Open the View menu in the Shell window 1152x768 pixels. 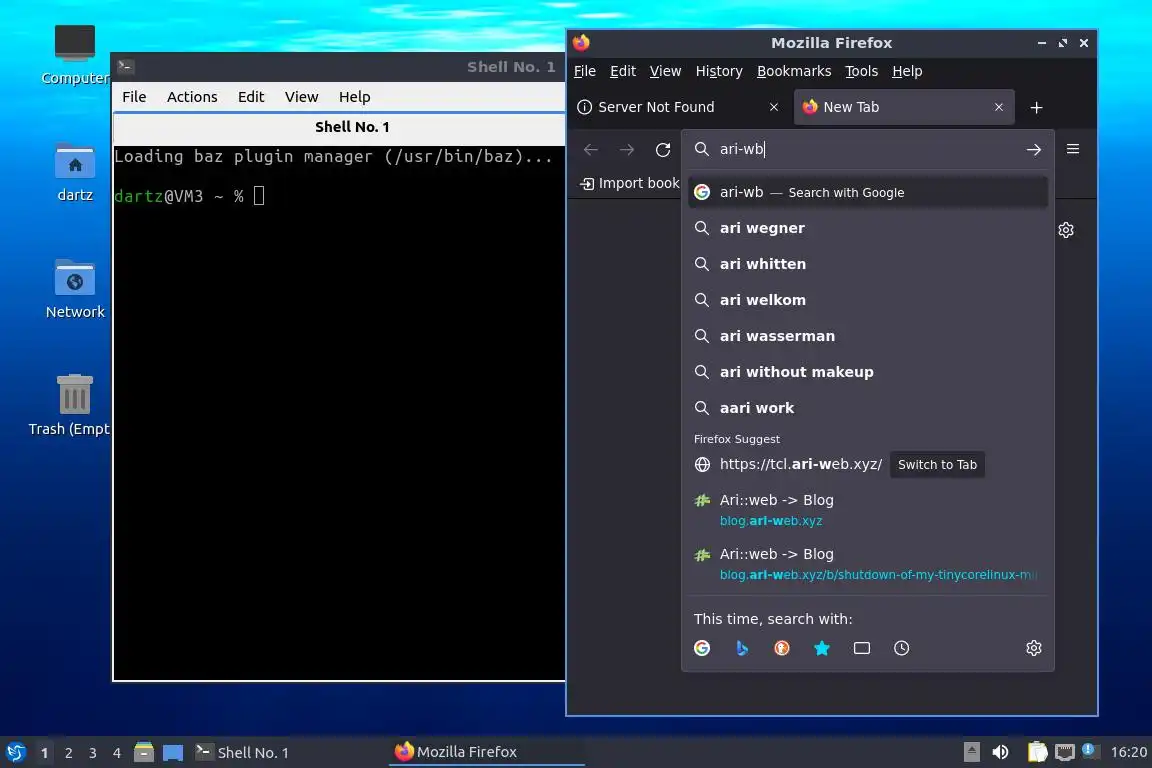301,97
